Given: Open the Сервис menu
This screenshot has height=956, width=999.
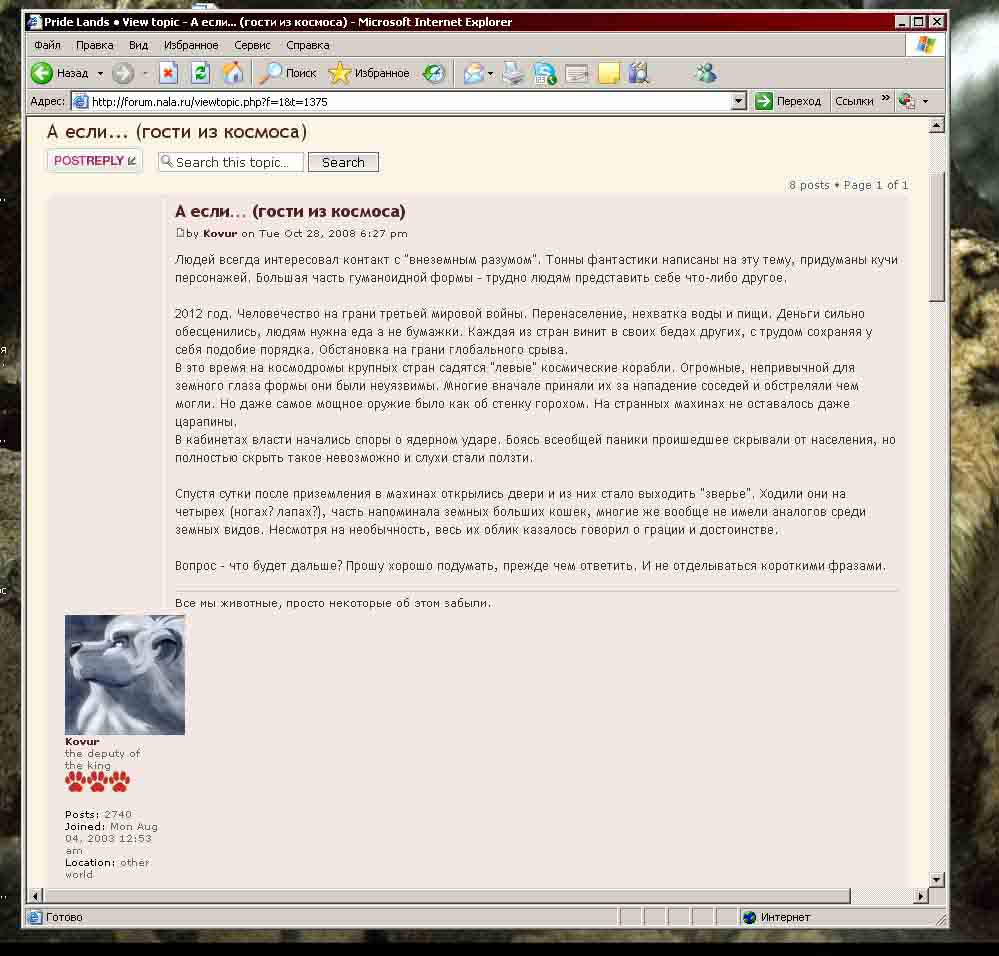Looking at the screenshot, I should coord(252,45).
